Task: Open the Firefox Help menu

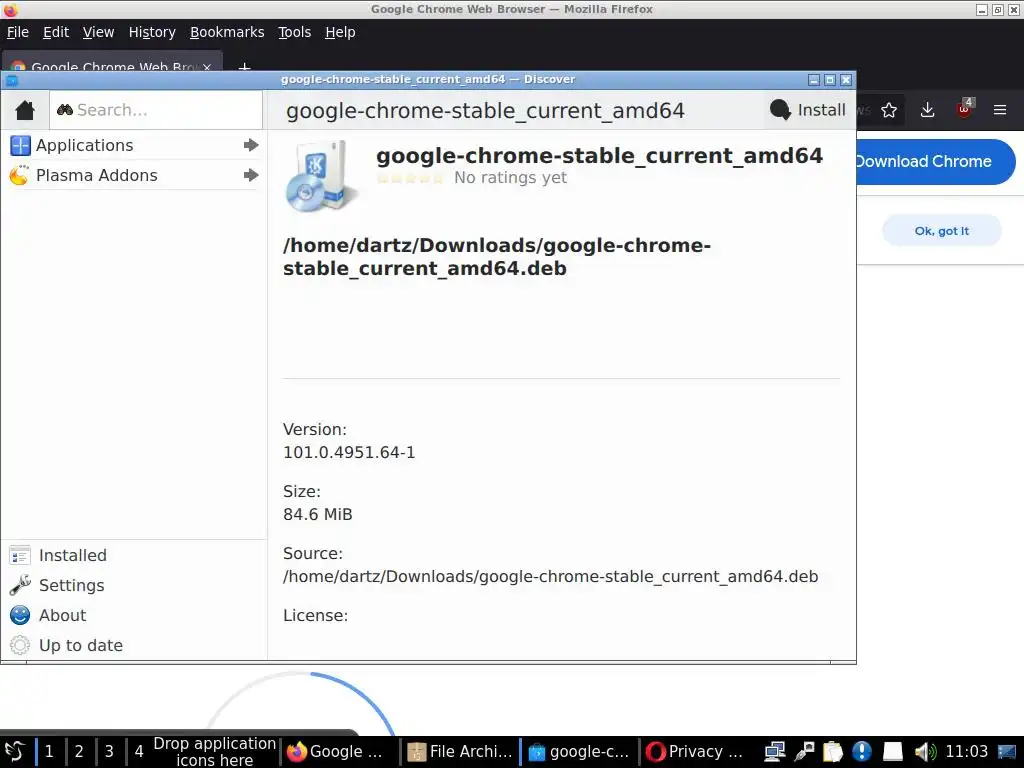Action: click(340, 32)
